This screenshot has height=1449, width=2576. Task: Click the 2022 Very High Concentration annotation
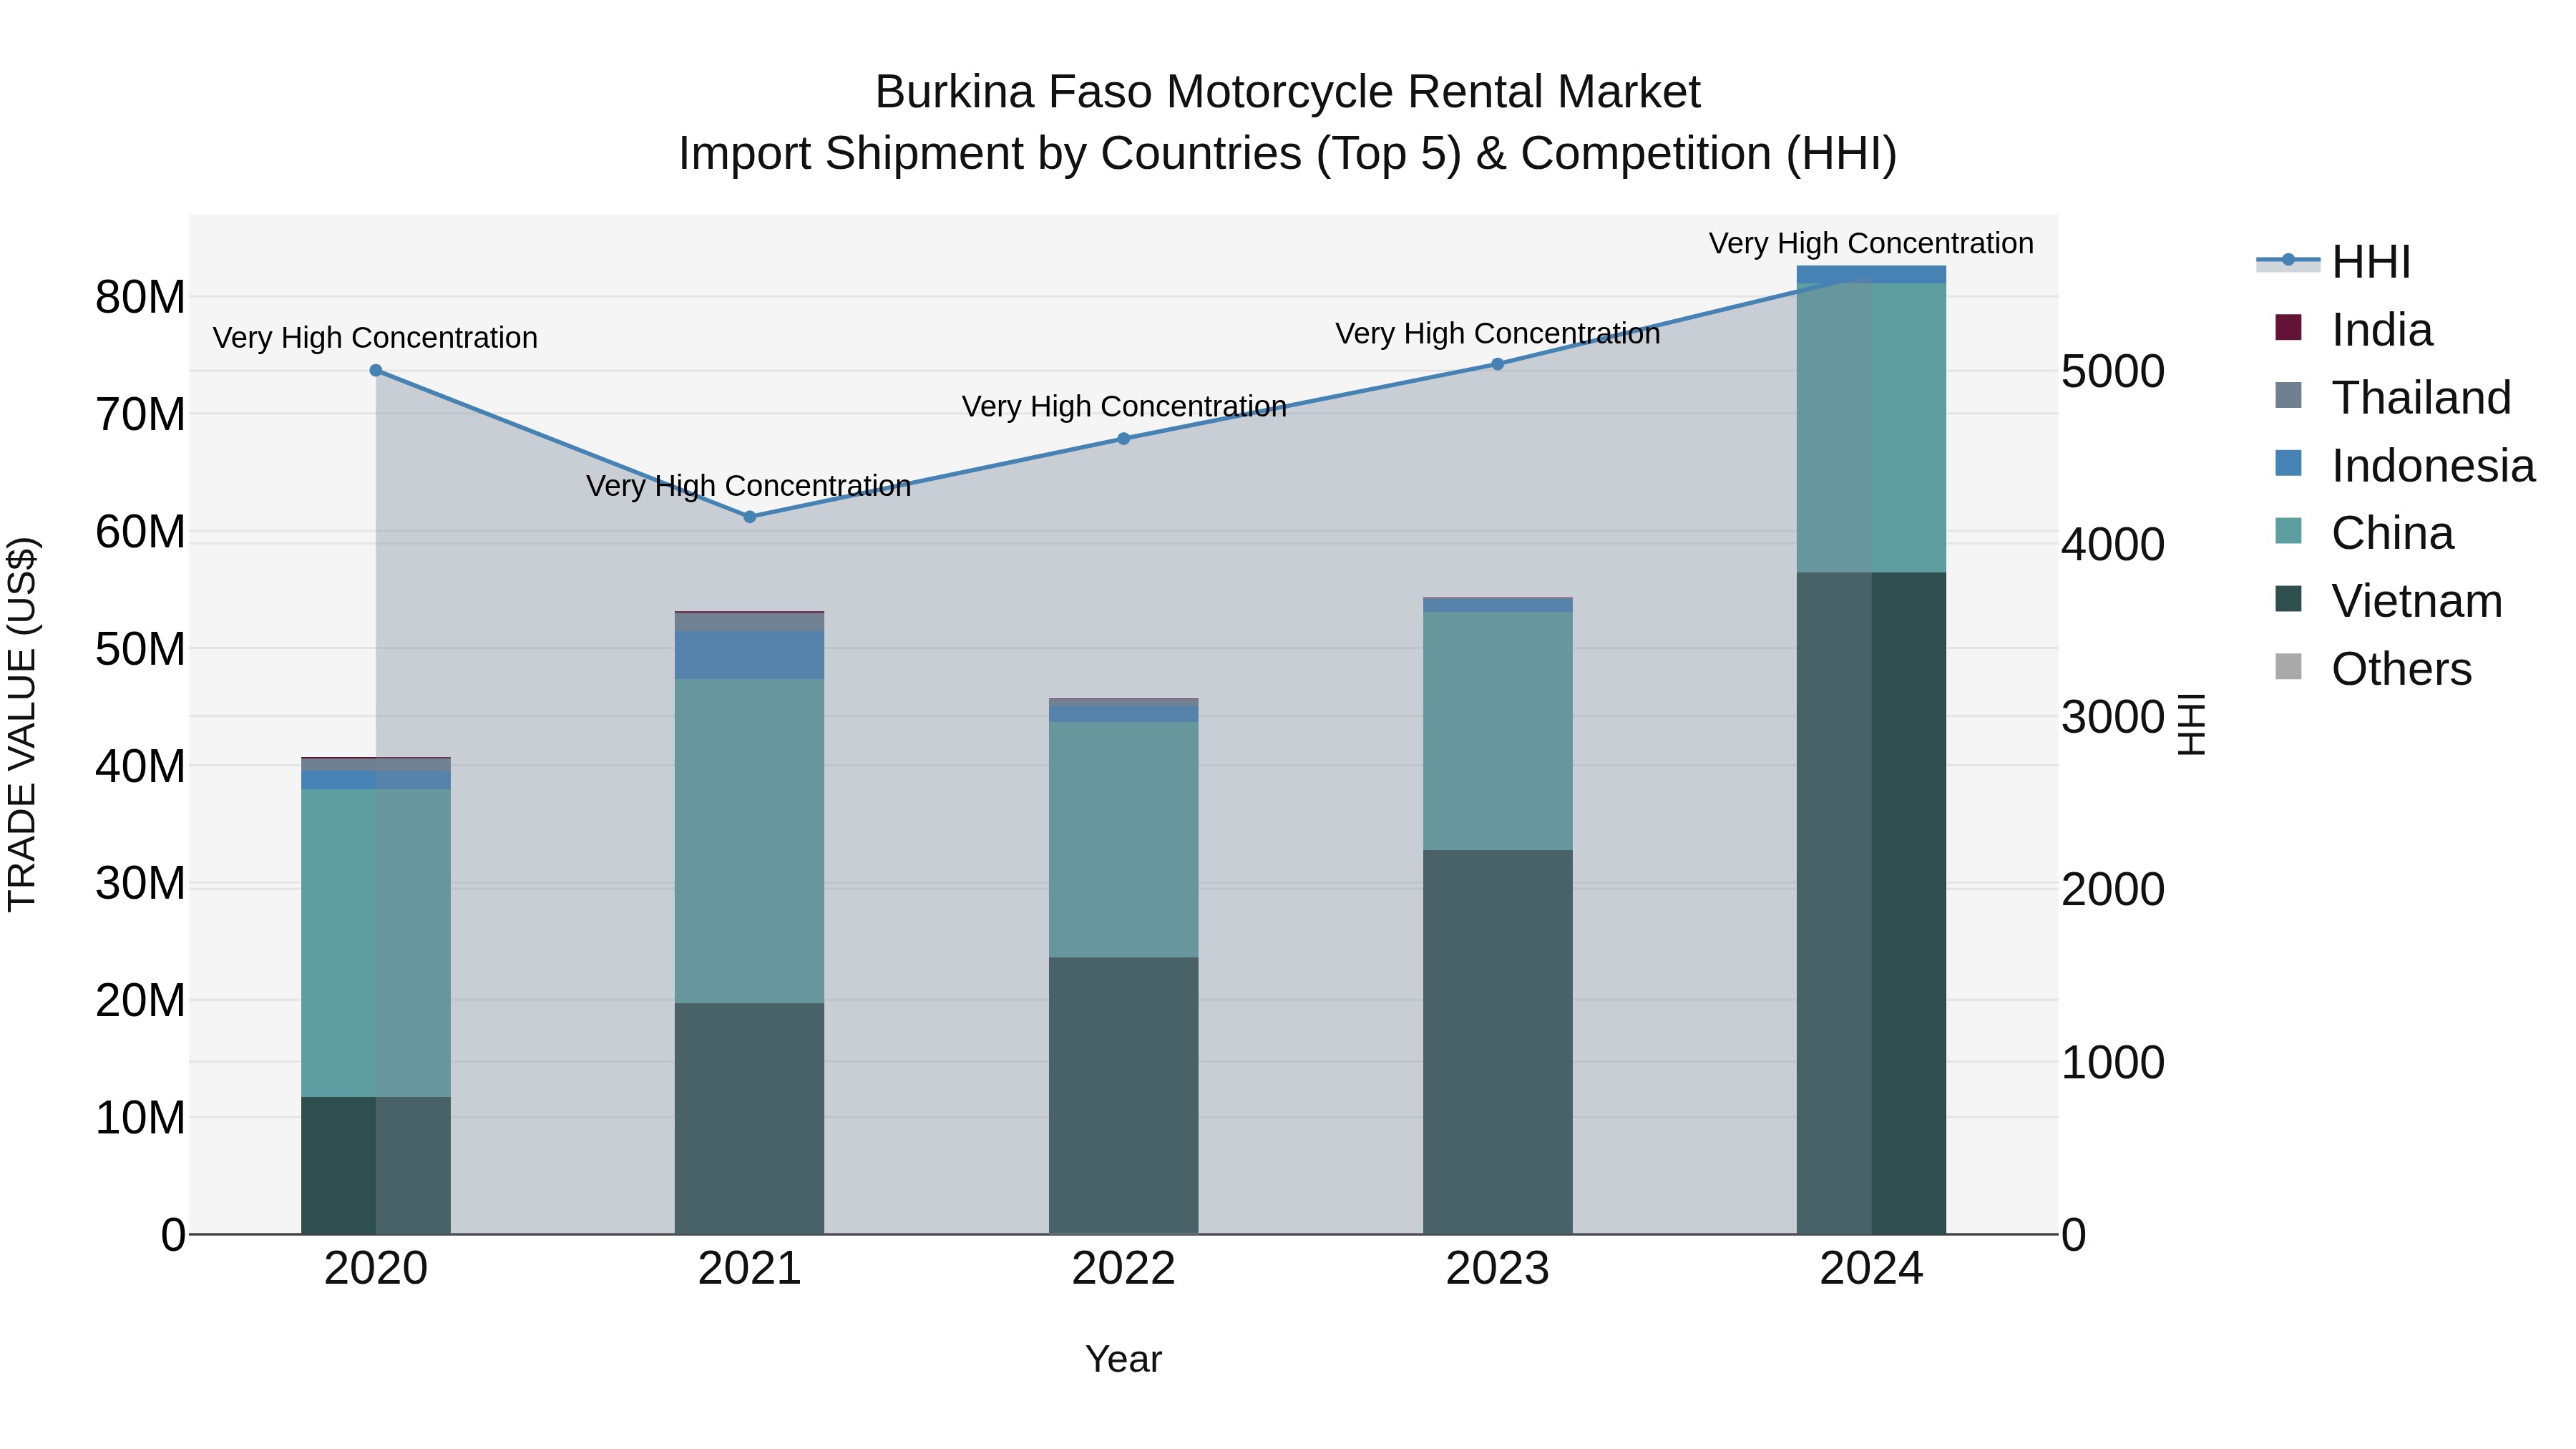click(x=1124, y=407)
